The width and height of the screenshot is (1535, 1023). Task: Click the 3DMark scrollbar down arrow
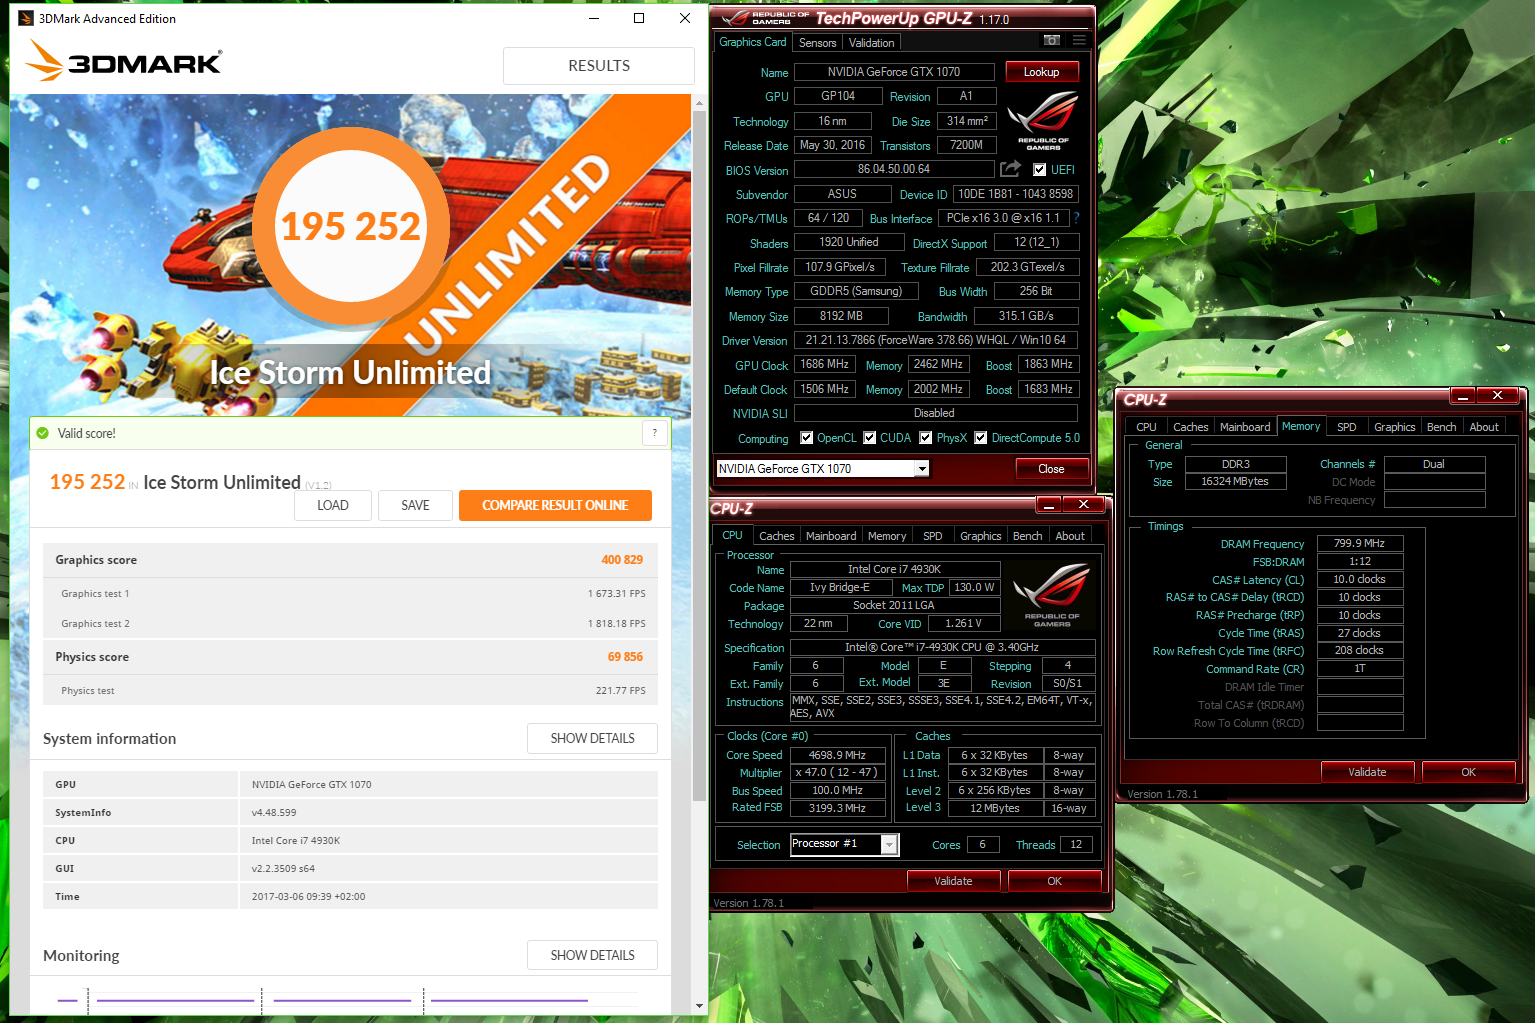click(699, 1006)
